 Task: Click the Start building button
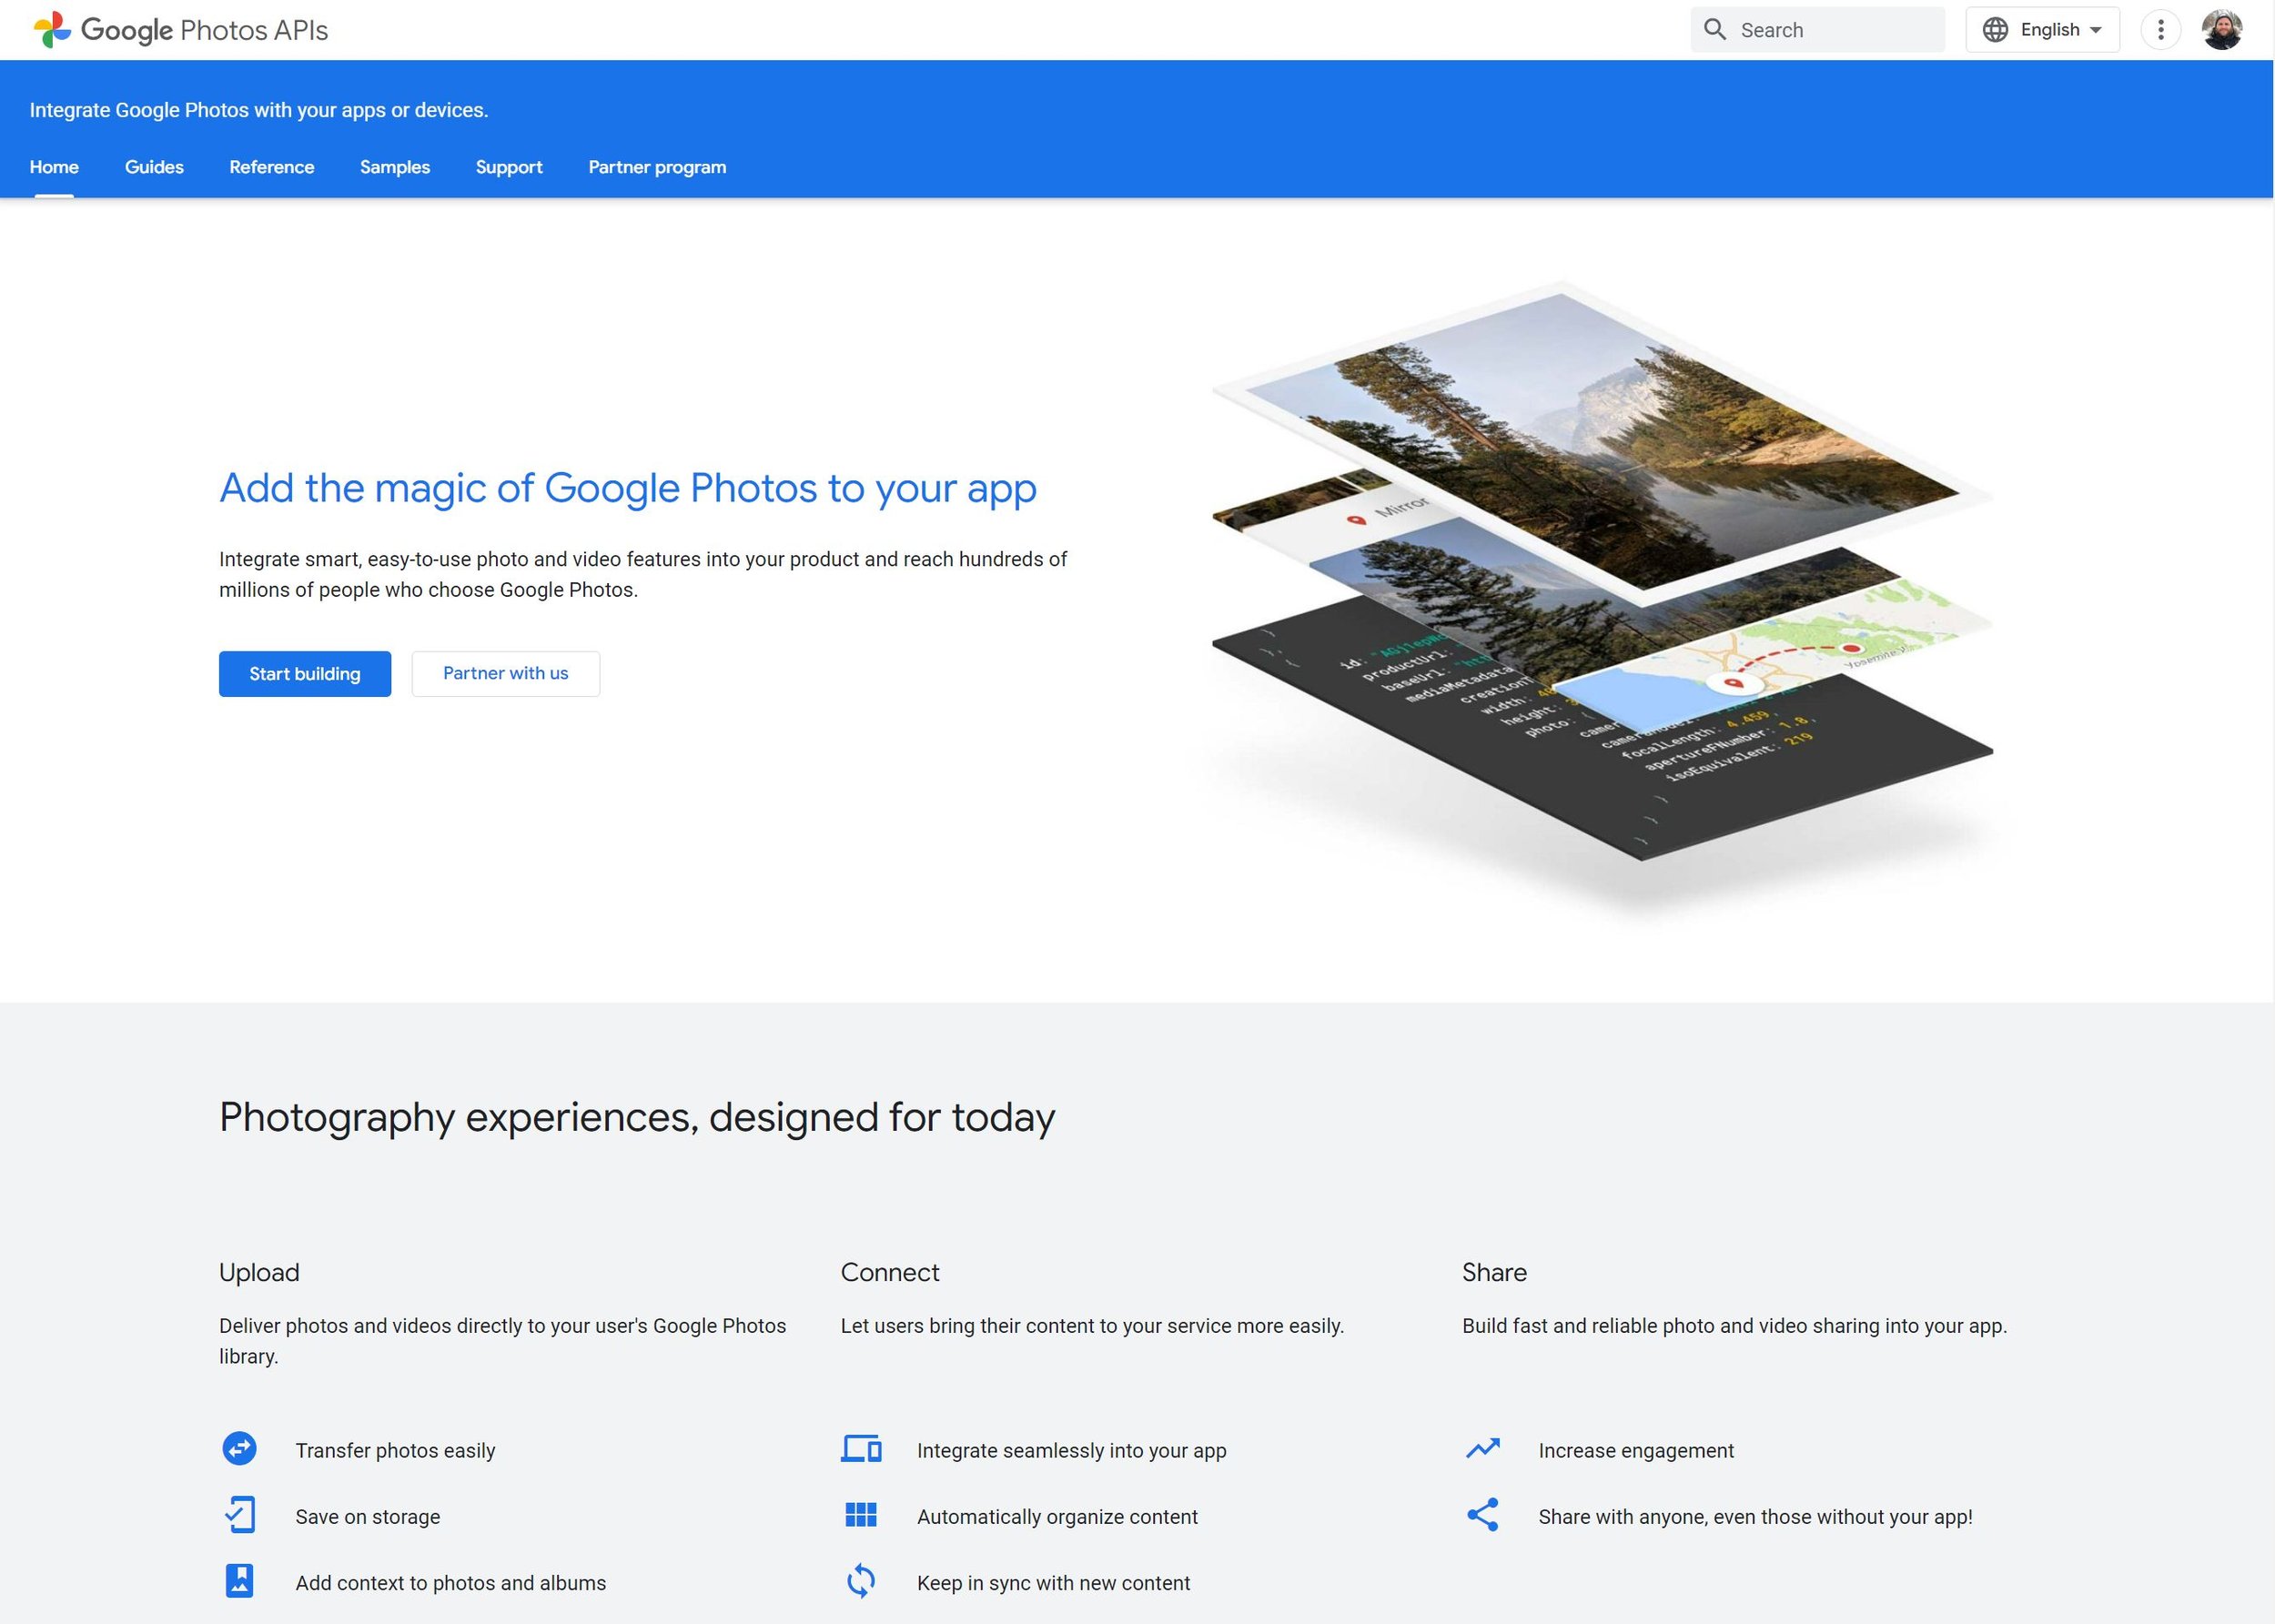pos(305,674)
